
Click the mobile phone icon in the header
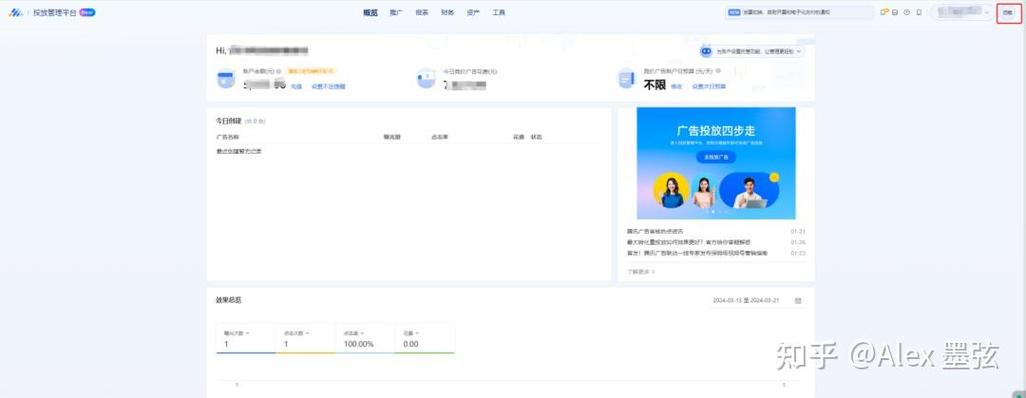(x=919, y=12)
